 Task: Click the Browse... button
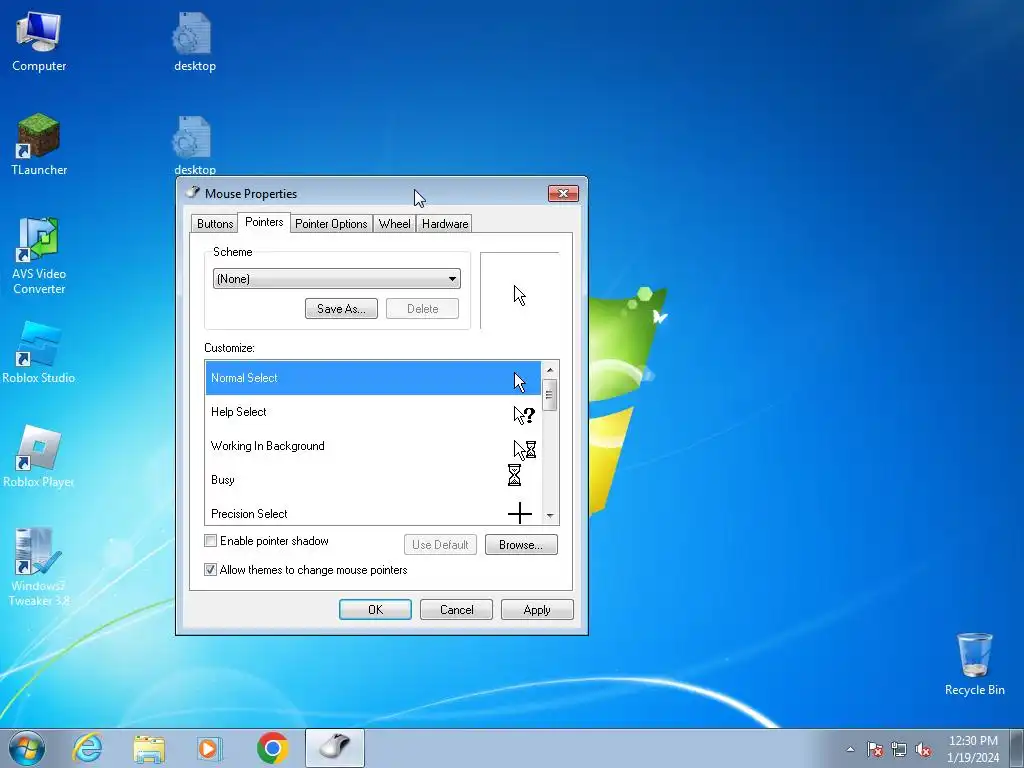[521, 545]
